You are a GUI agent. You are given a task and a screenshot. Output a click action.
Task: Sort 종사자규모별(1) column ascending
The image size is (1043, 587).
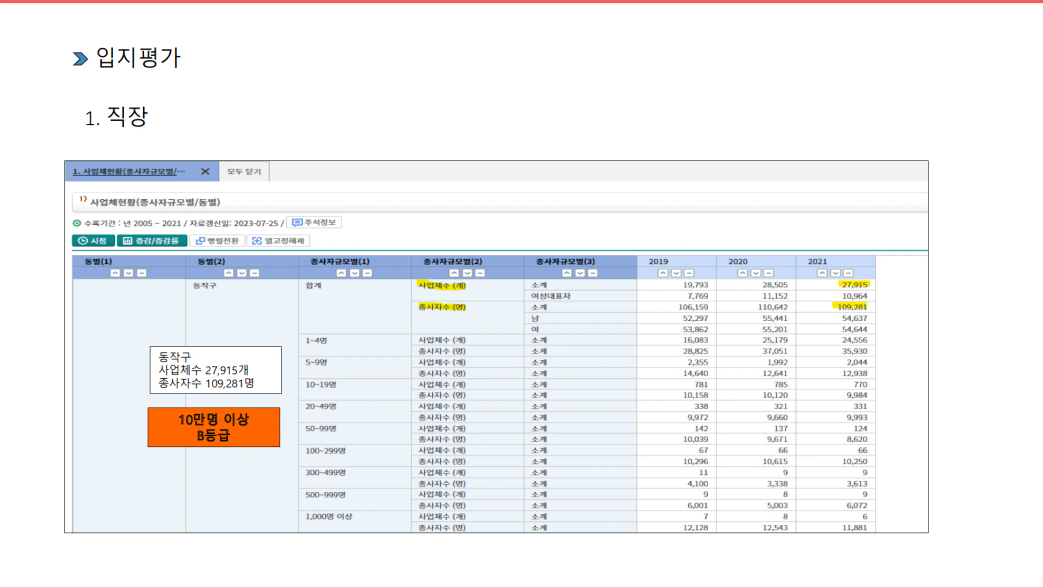(341, 273)
